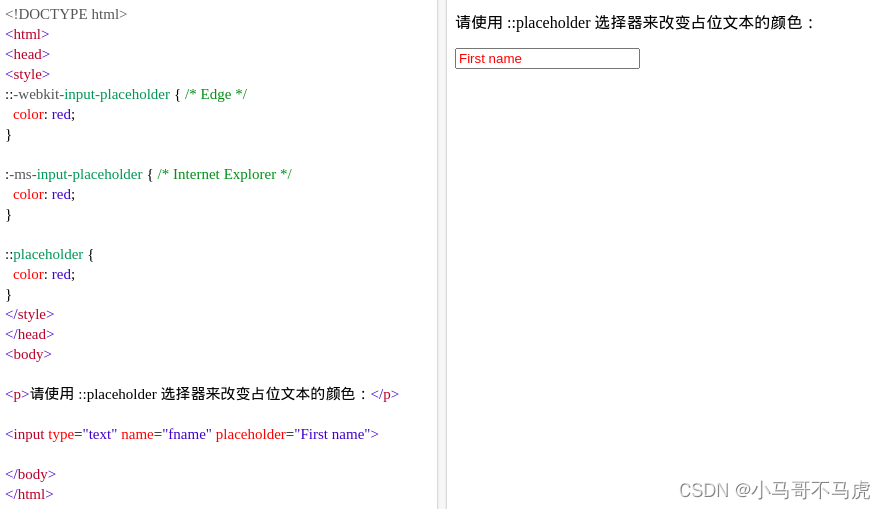Click the '</html>' closing tag line
The image size is (885, 509).
tap(29, 494)
